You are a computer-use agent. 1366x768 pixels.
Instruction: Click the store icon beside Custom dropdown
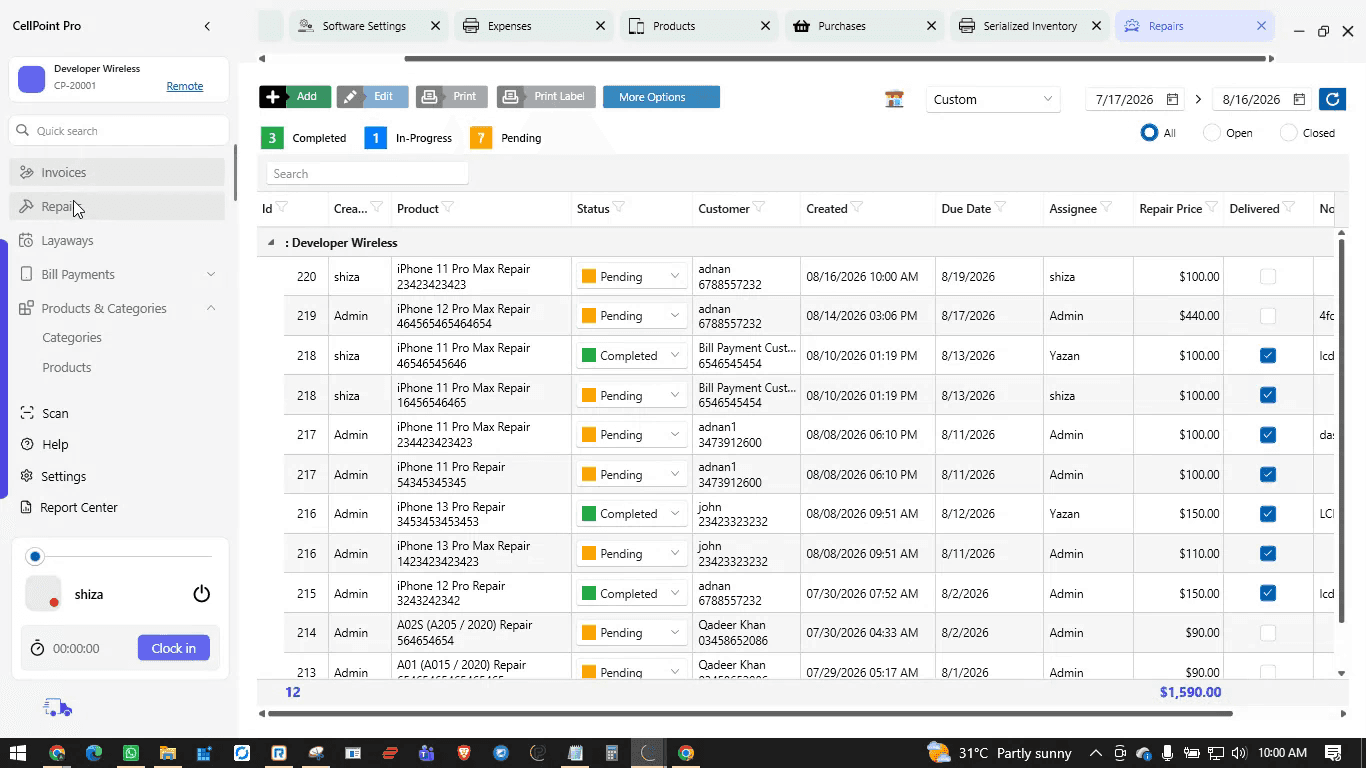[x=894, y=99]
